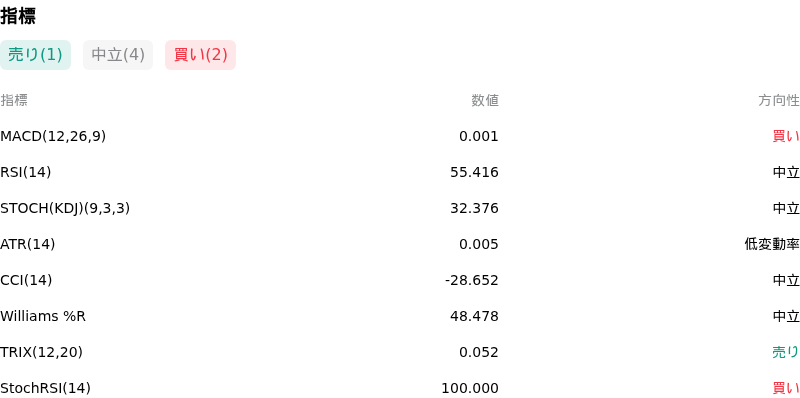
Task: Select the 中立(4) filter chip
Action: (x=118, y=55)
